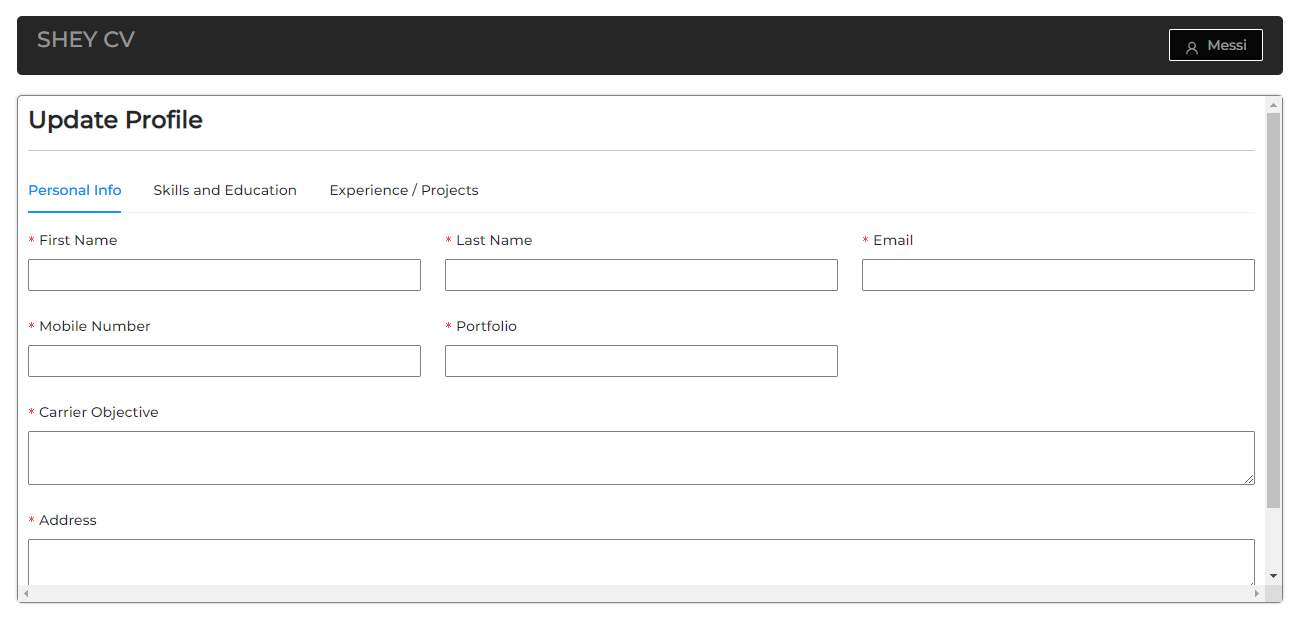Click the Email input field
The width and height of the screenshot is (1300, 617).
[1057, 275]
